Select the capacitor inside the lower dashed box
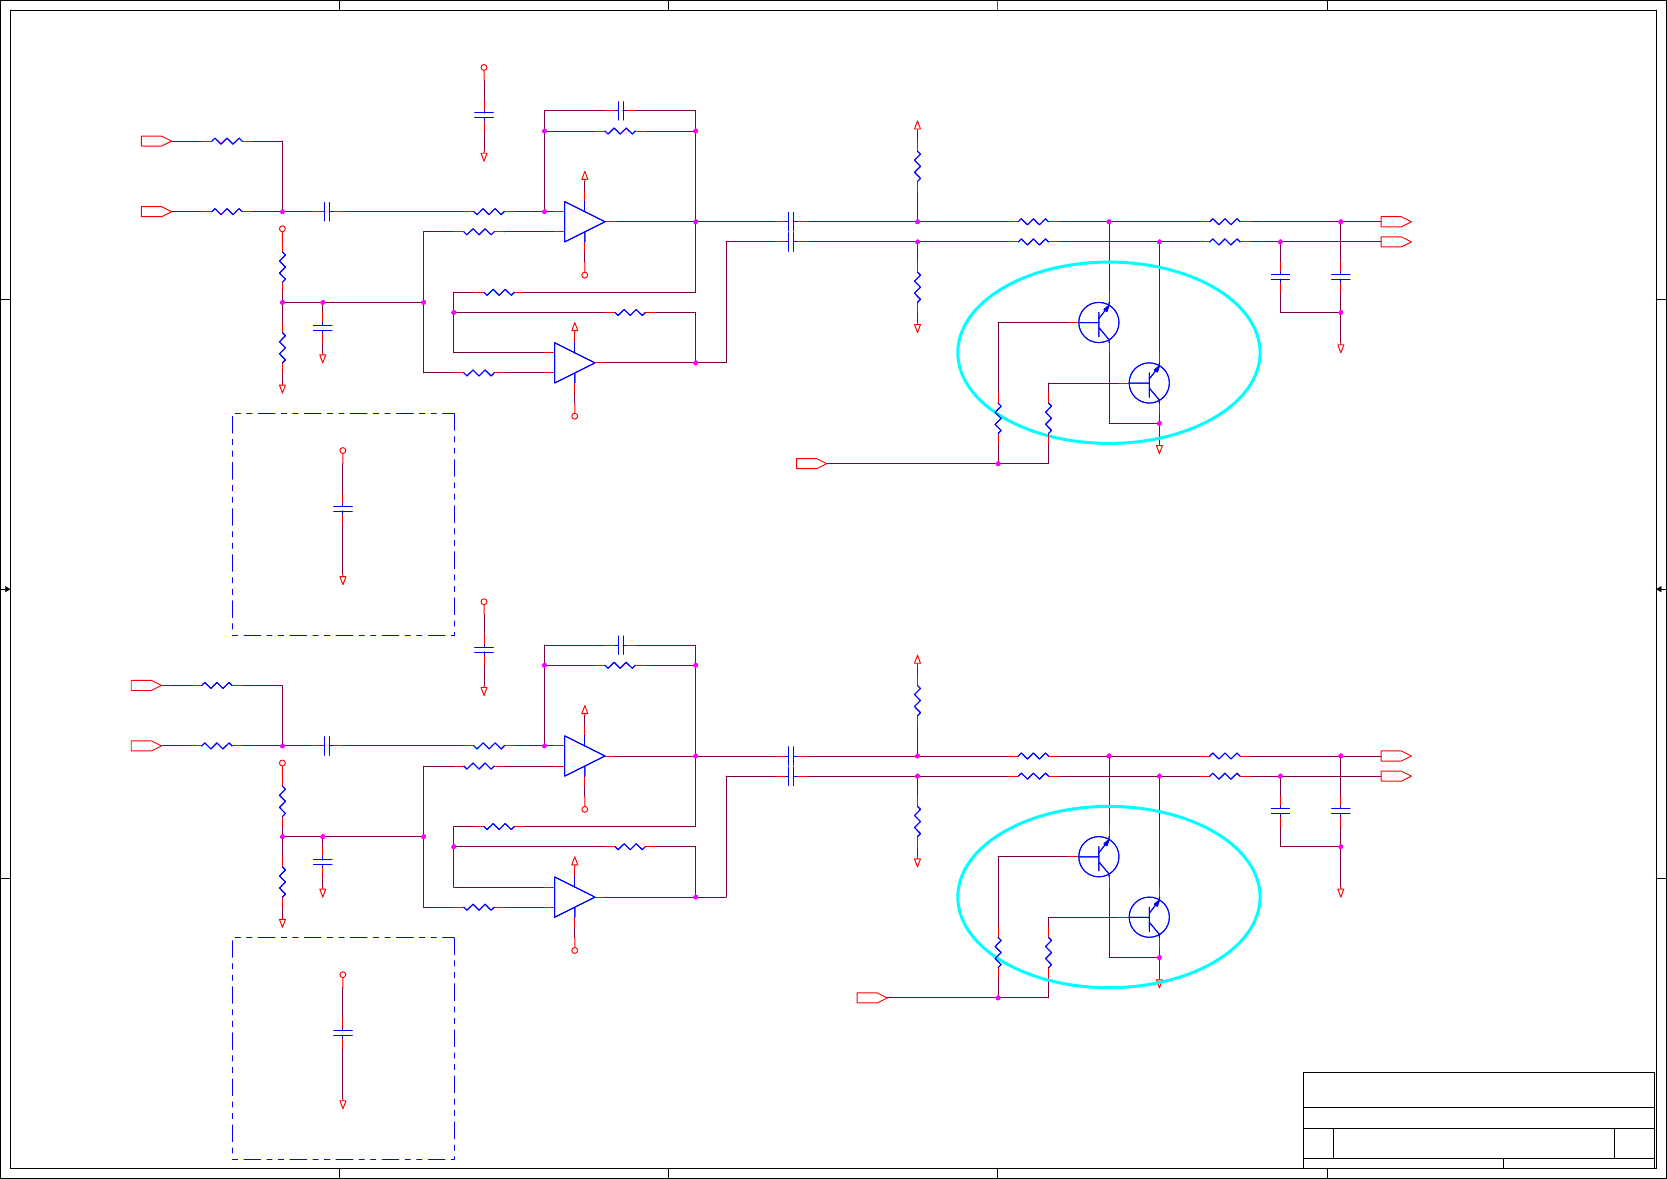The image size is (1667, 1179). [342, 1033]
